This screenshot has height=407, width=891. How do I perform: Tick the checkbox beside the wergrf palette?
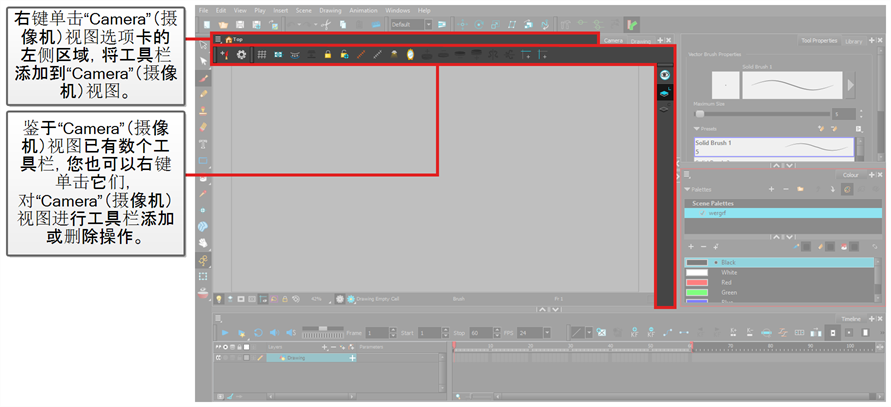tap(702, 213)
